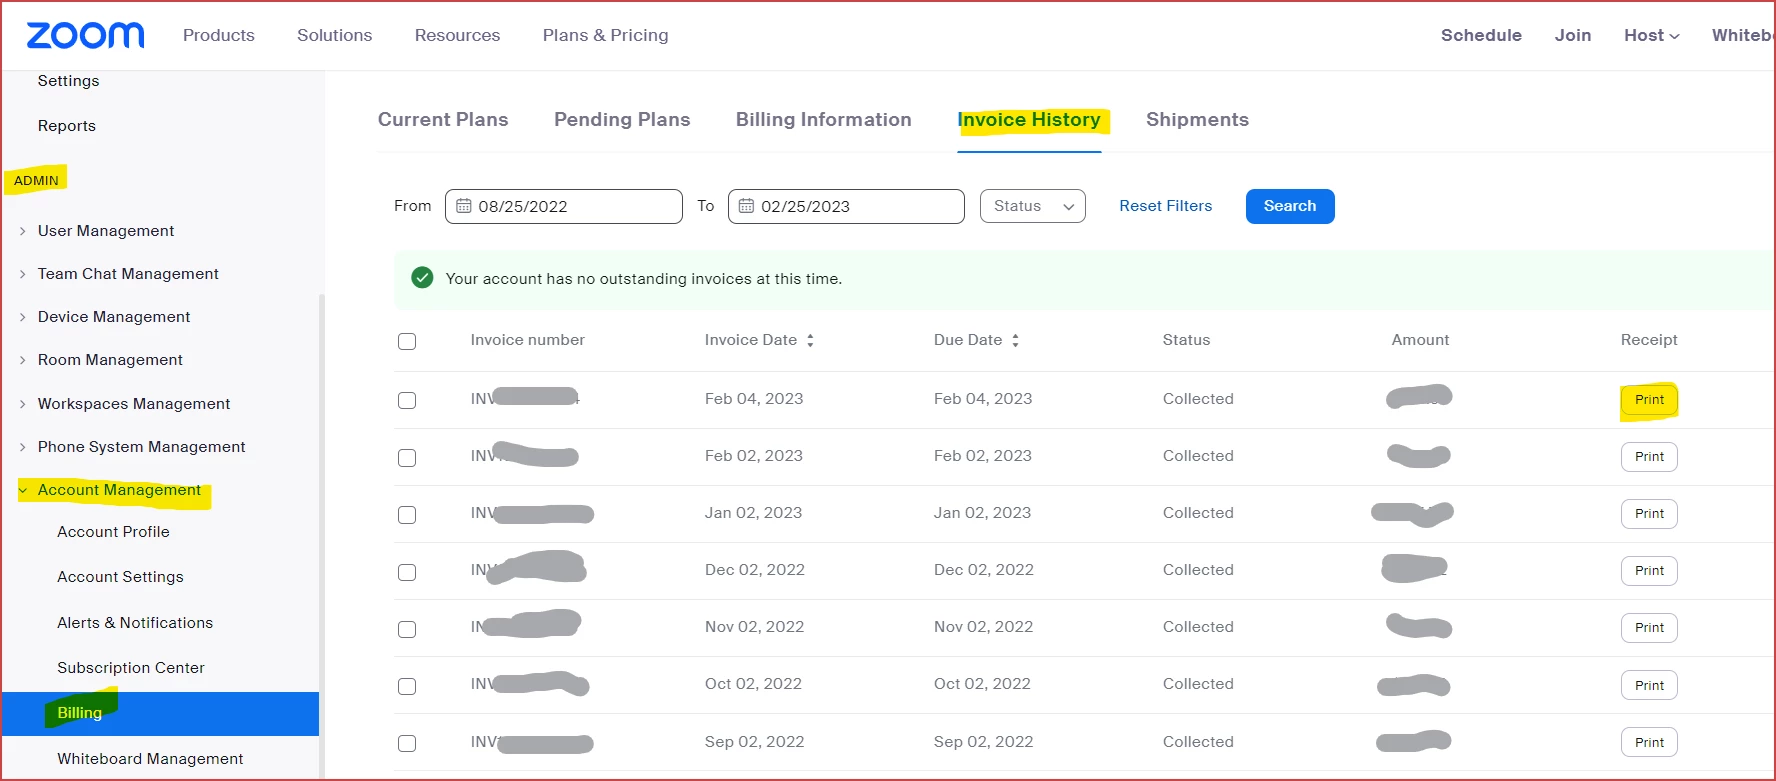1776x781 pixels.
Task: Check the Feb 04, 2023 invoice checkbox
Action: point(407,400)
